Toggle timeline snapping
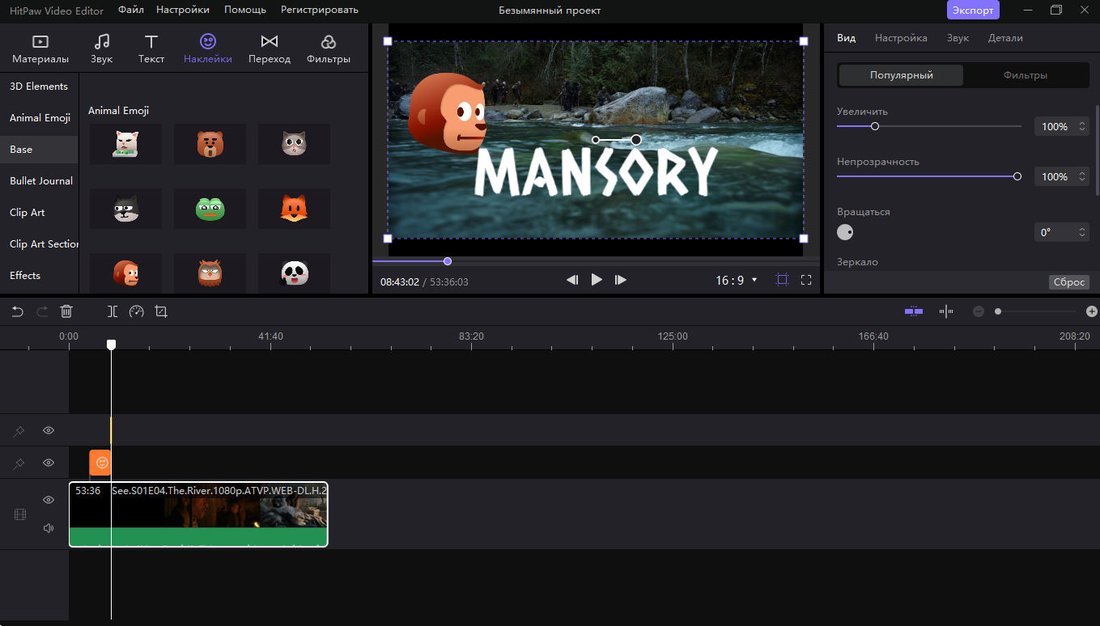Viewport: 1100px width, 626px height. tap(913, 311)
